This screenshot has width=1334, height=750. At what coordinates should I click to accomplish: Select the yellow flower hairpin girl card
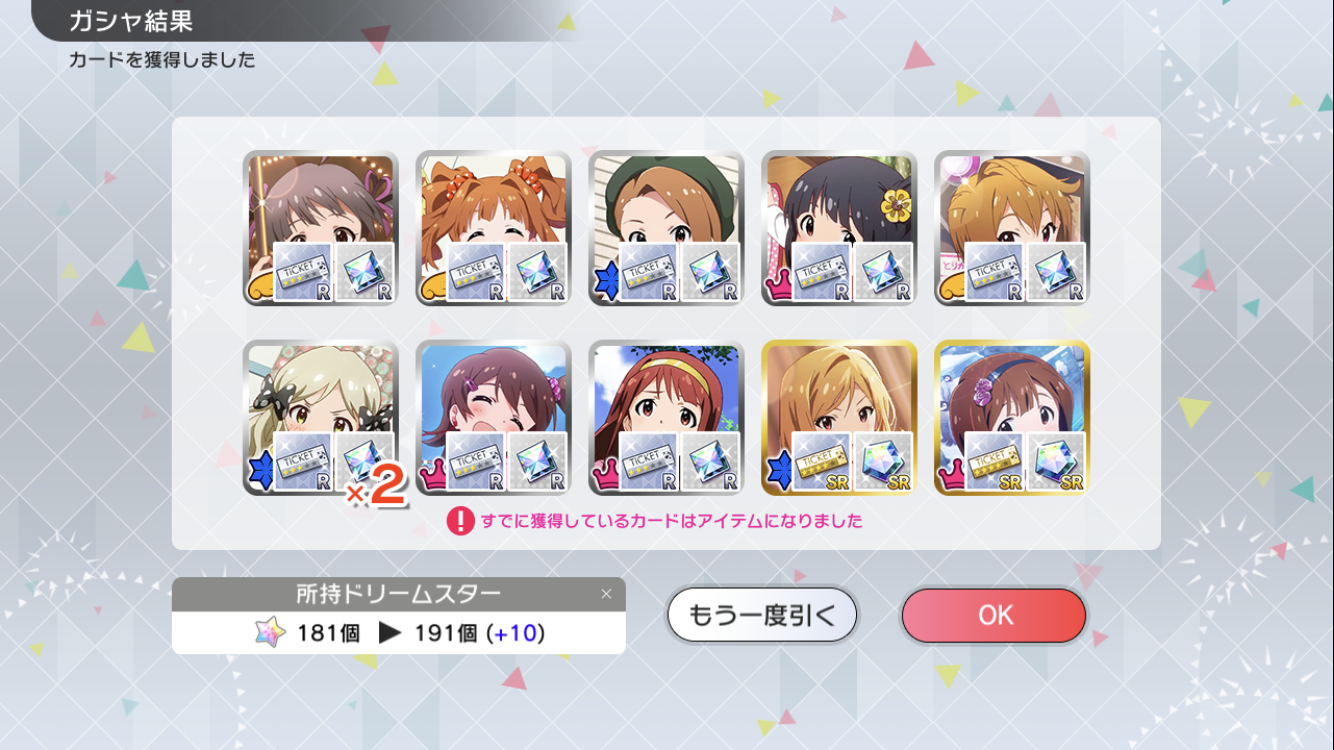click(839, 228)
